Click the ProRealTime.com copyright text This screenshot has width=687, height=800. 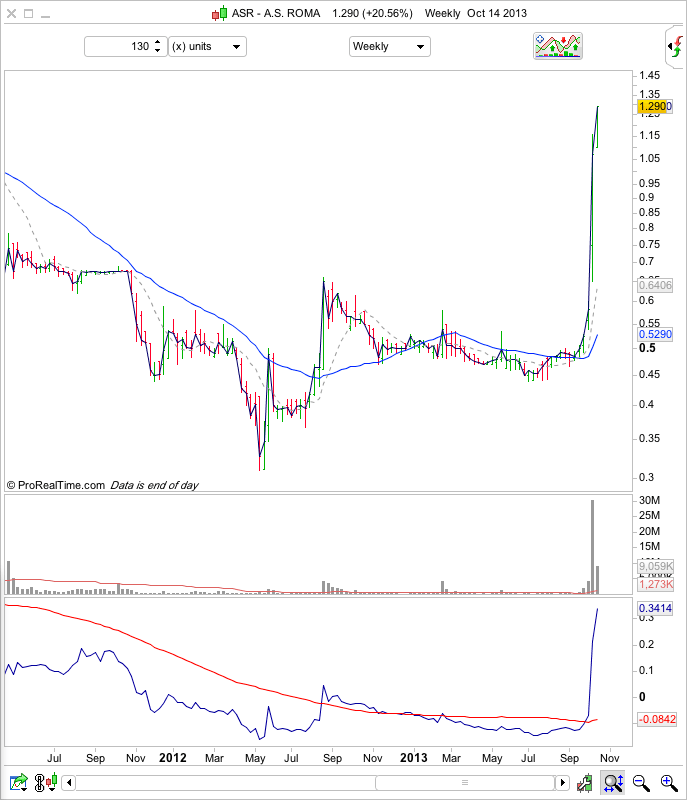[56, 485]
